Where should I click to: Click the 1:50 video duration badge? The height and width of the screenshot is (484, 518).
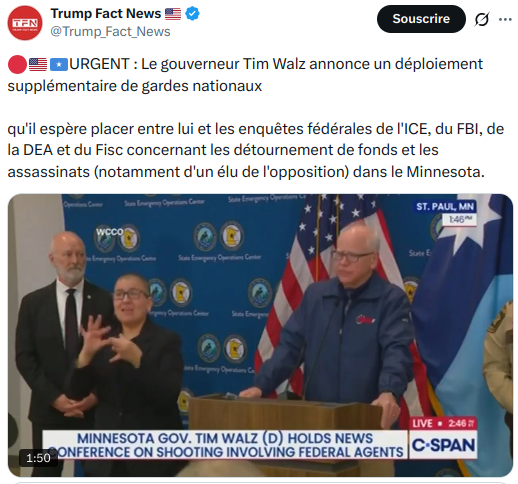click(38, 458)
